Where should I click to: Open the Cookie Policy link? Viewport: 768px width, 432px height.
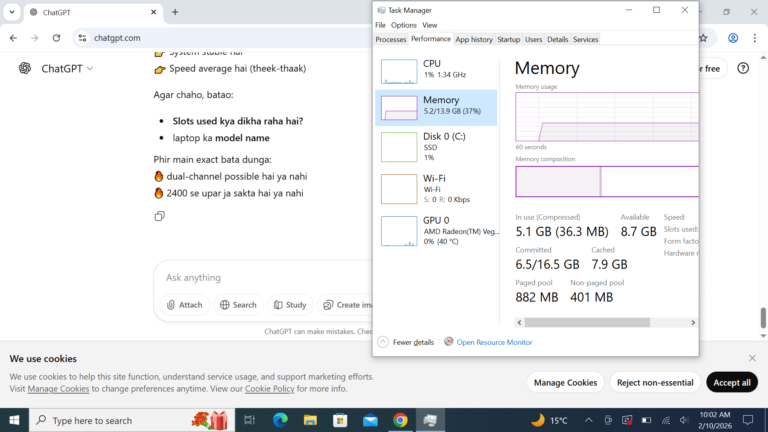point(269,388)
